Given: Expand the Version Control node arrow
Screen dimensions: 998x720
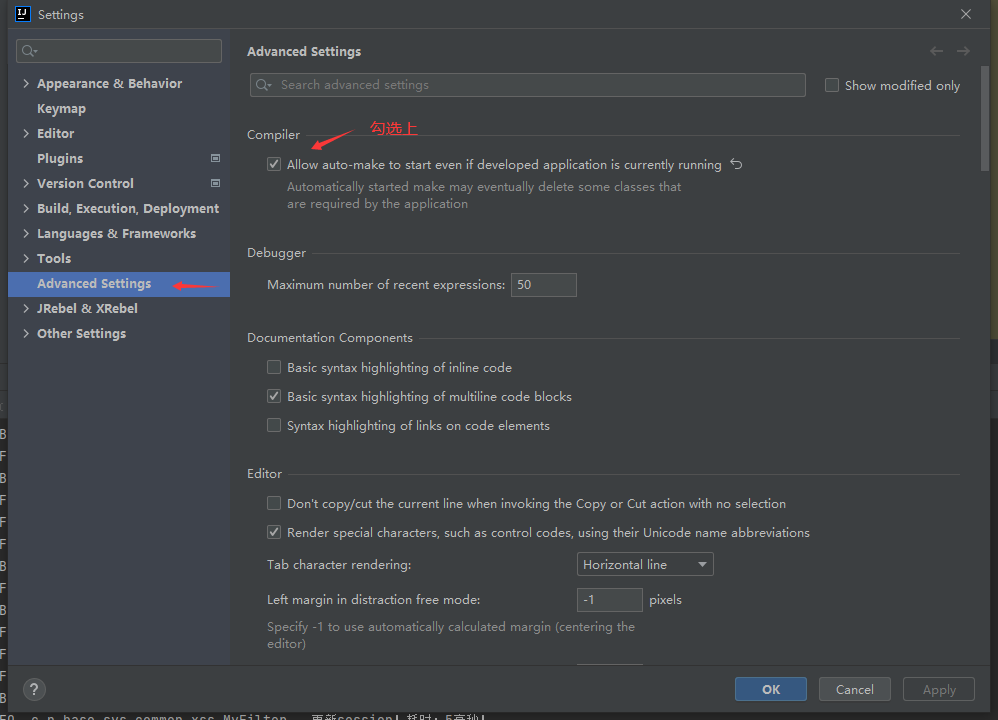Looking at the screenshot, I should 26,183.
